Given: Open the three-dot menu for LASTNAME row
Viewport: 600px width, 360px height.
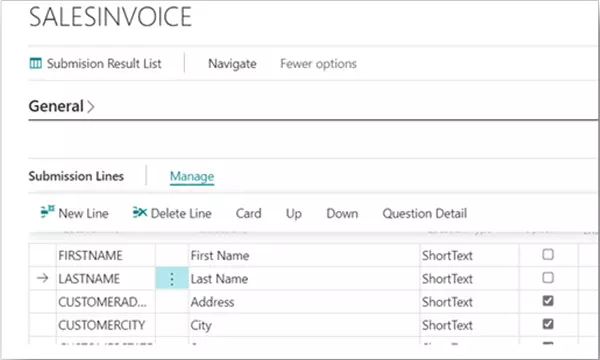Looking at the screenshot, I should pos(172,279).
